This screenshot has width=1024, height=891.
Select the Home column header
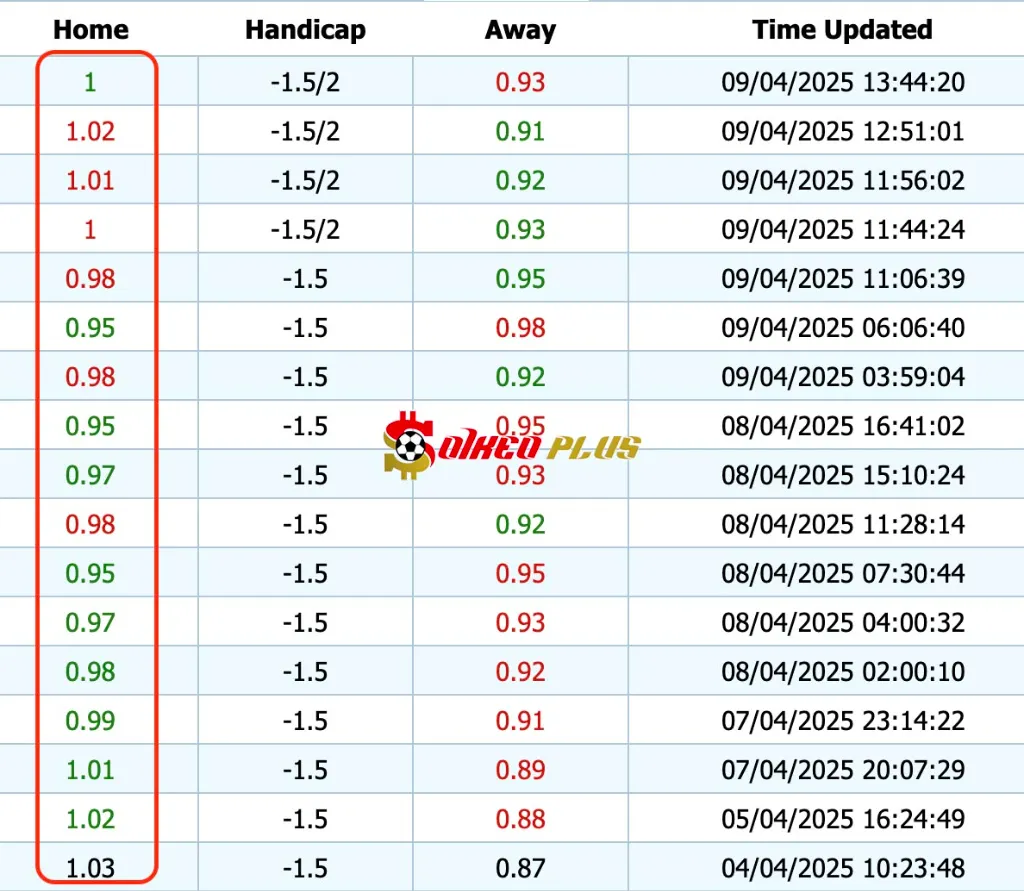[x=91, y=30]
